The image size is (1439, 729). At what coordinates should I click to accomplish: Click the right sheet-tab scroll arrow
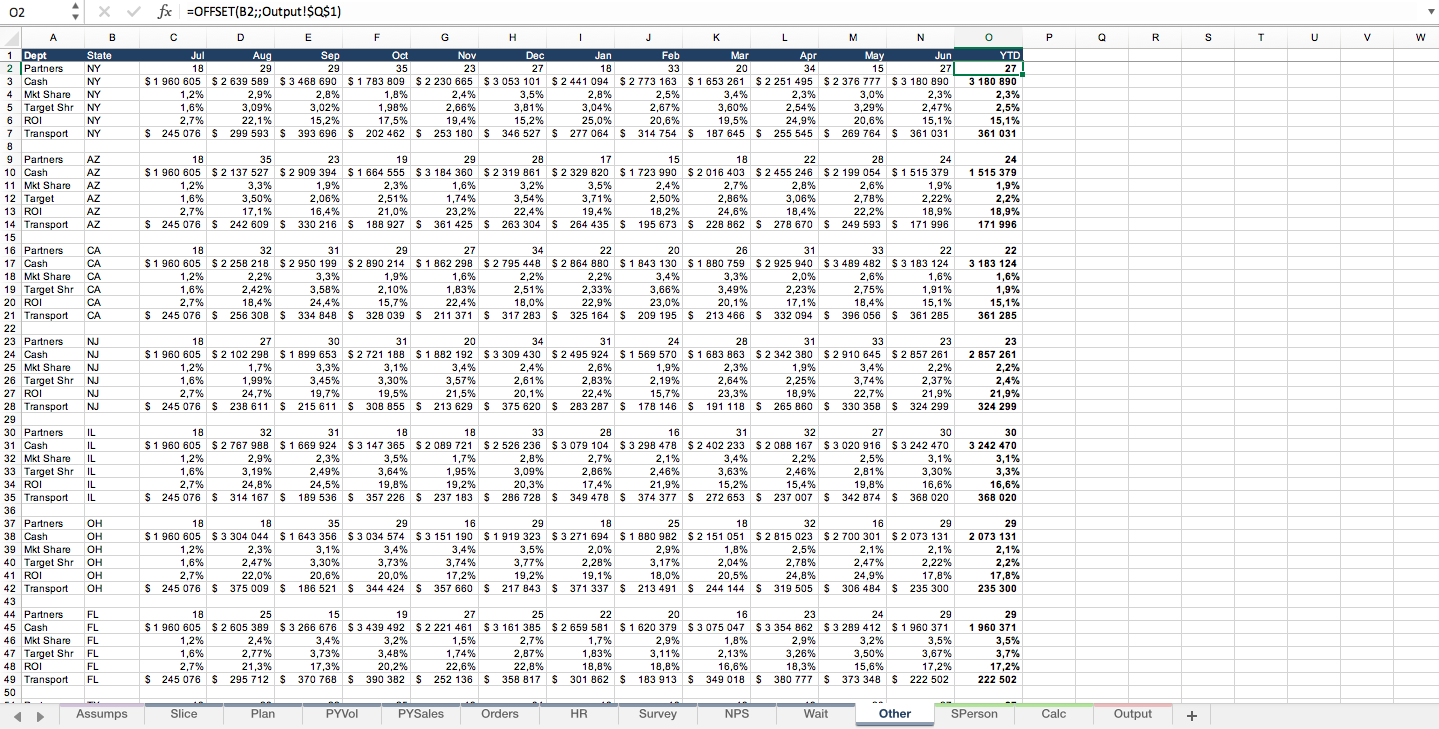39,714
